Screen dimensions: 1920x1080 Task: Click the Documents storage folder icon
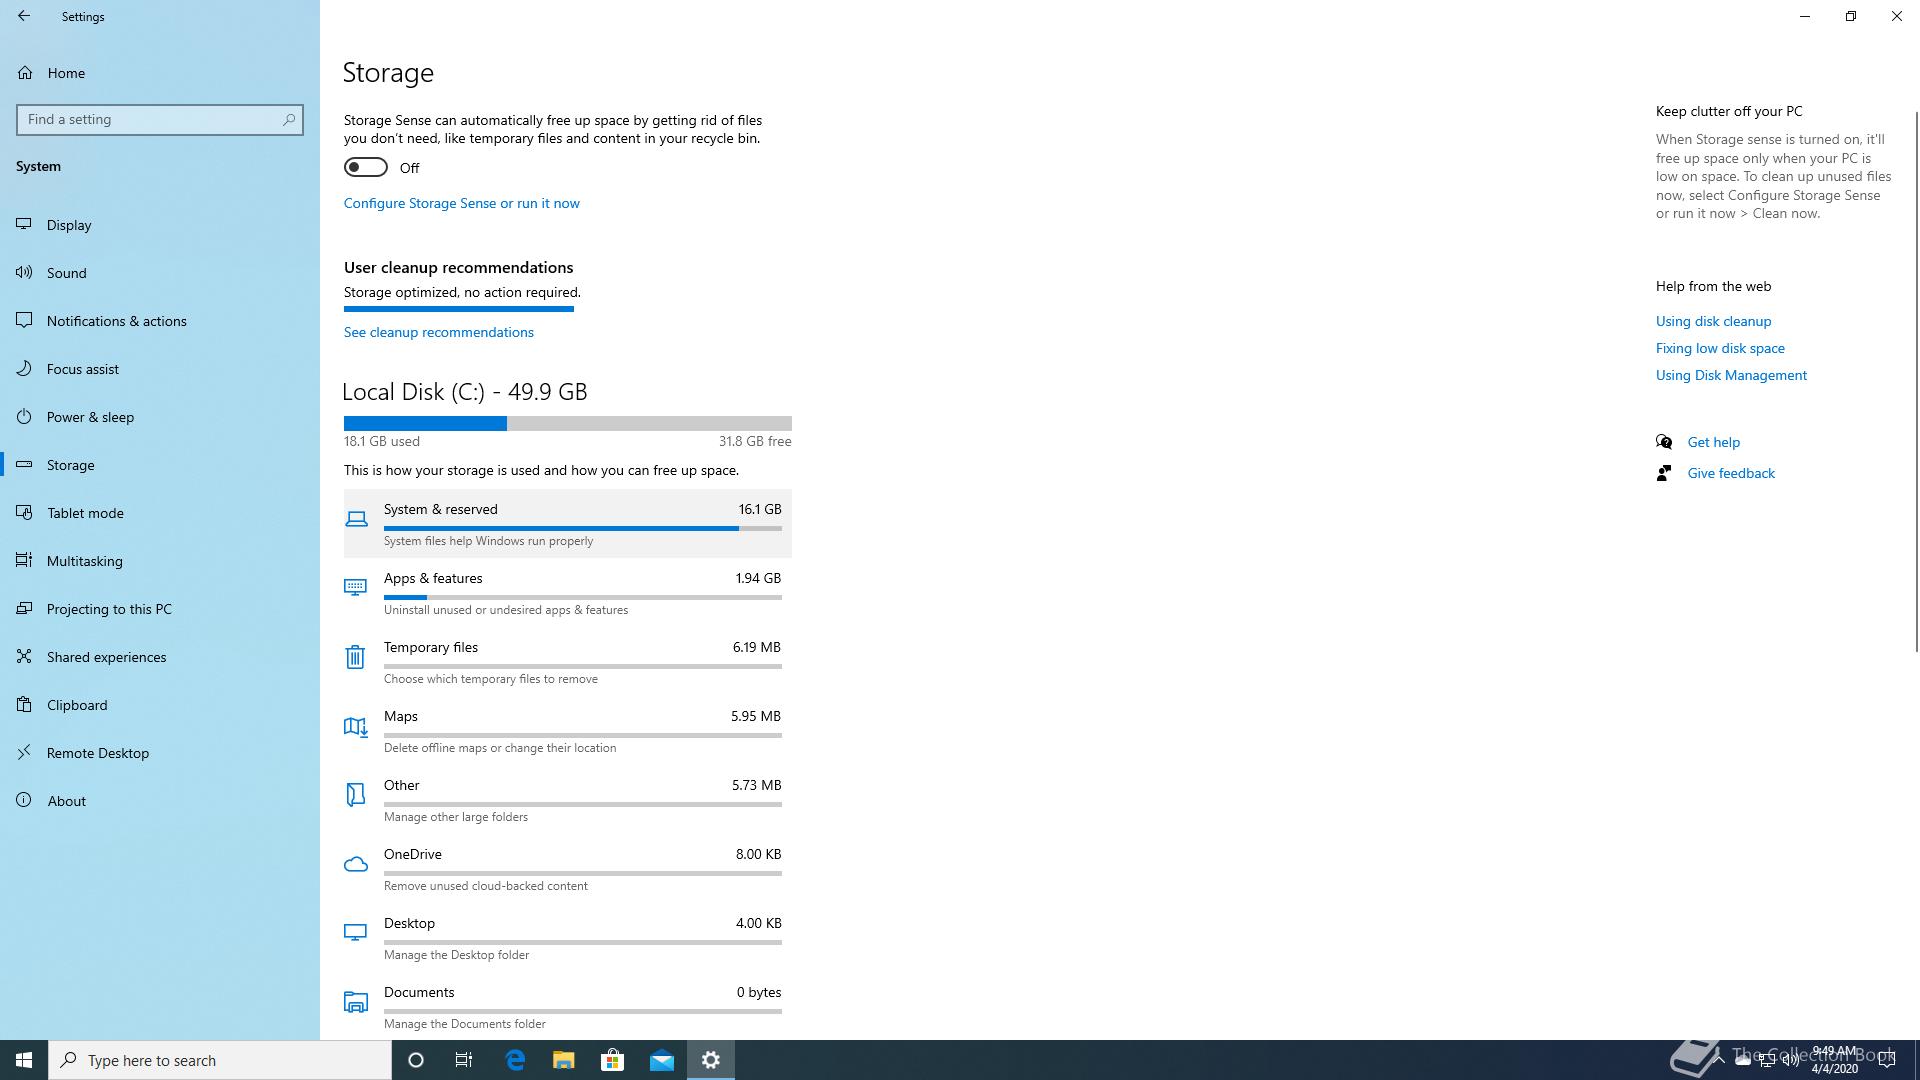355,1001
